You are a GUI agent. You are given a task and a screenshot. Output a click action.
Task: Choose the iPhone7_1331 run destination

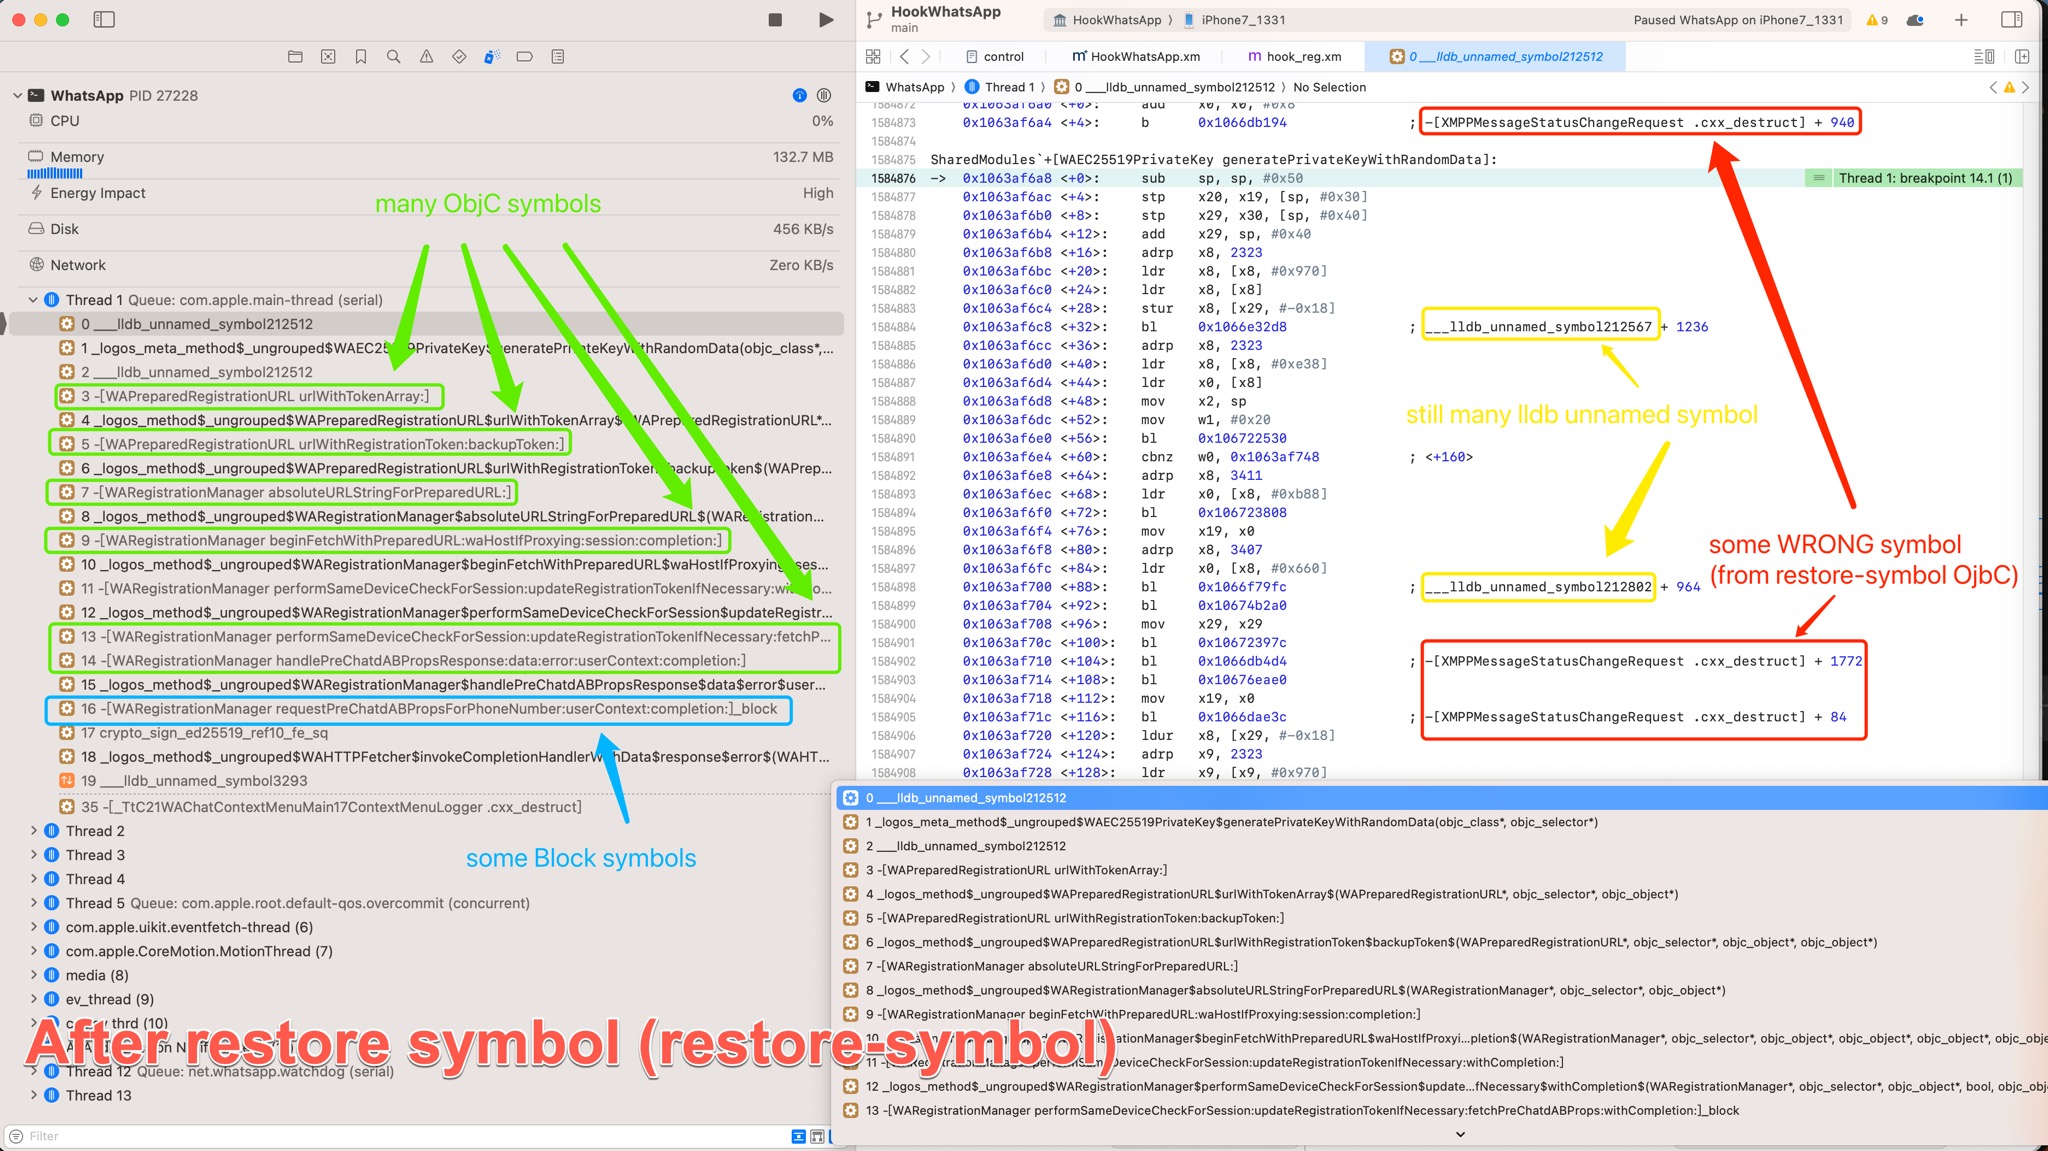1234,20
